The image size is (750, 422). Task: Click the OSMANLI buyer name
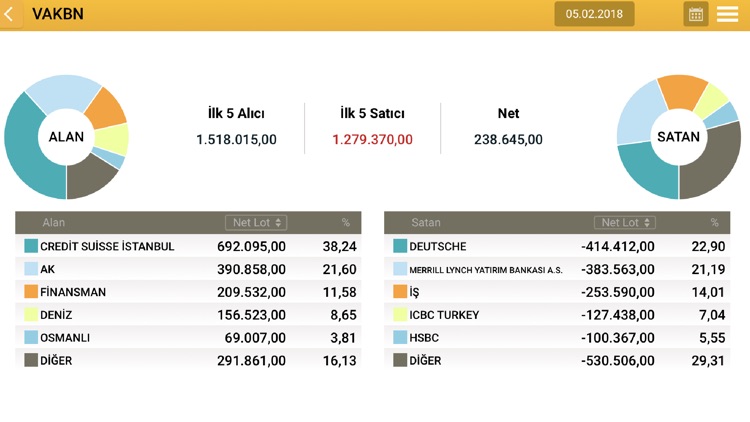(x=65, y=338)
